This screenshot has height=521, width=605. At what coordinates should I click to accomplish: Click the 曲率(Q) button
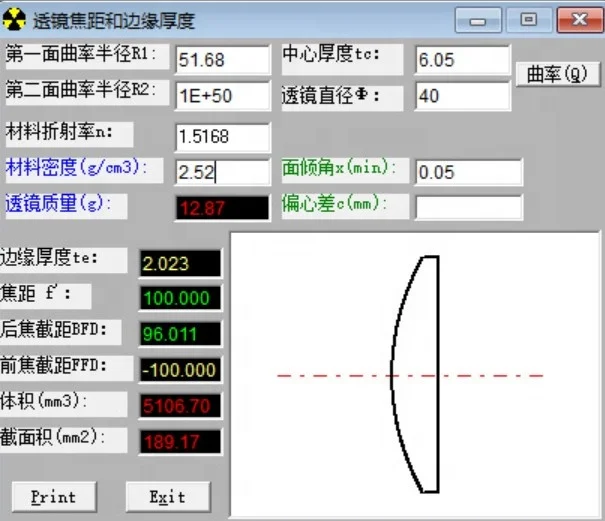tap(558, 74)
